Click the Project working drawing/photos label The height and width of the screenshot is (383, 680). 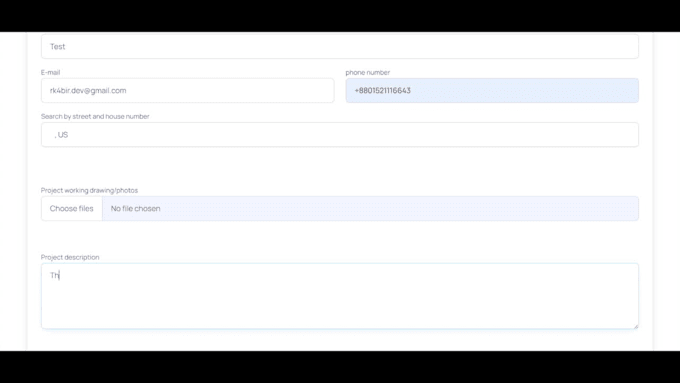pos(89,190)
